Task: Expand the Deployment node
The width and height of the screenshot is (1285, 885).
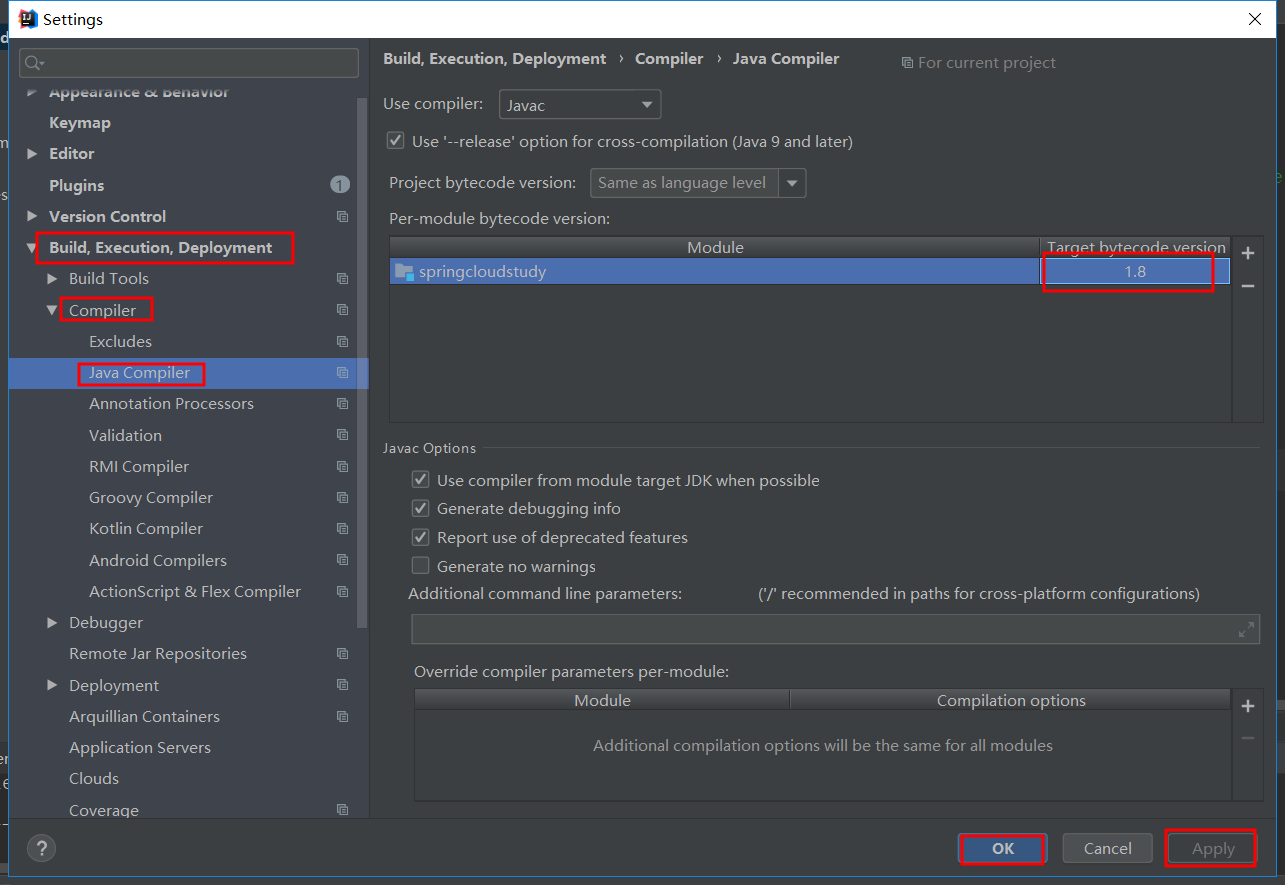Action: coord(52,685)
